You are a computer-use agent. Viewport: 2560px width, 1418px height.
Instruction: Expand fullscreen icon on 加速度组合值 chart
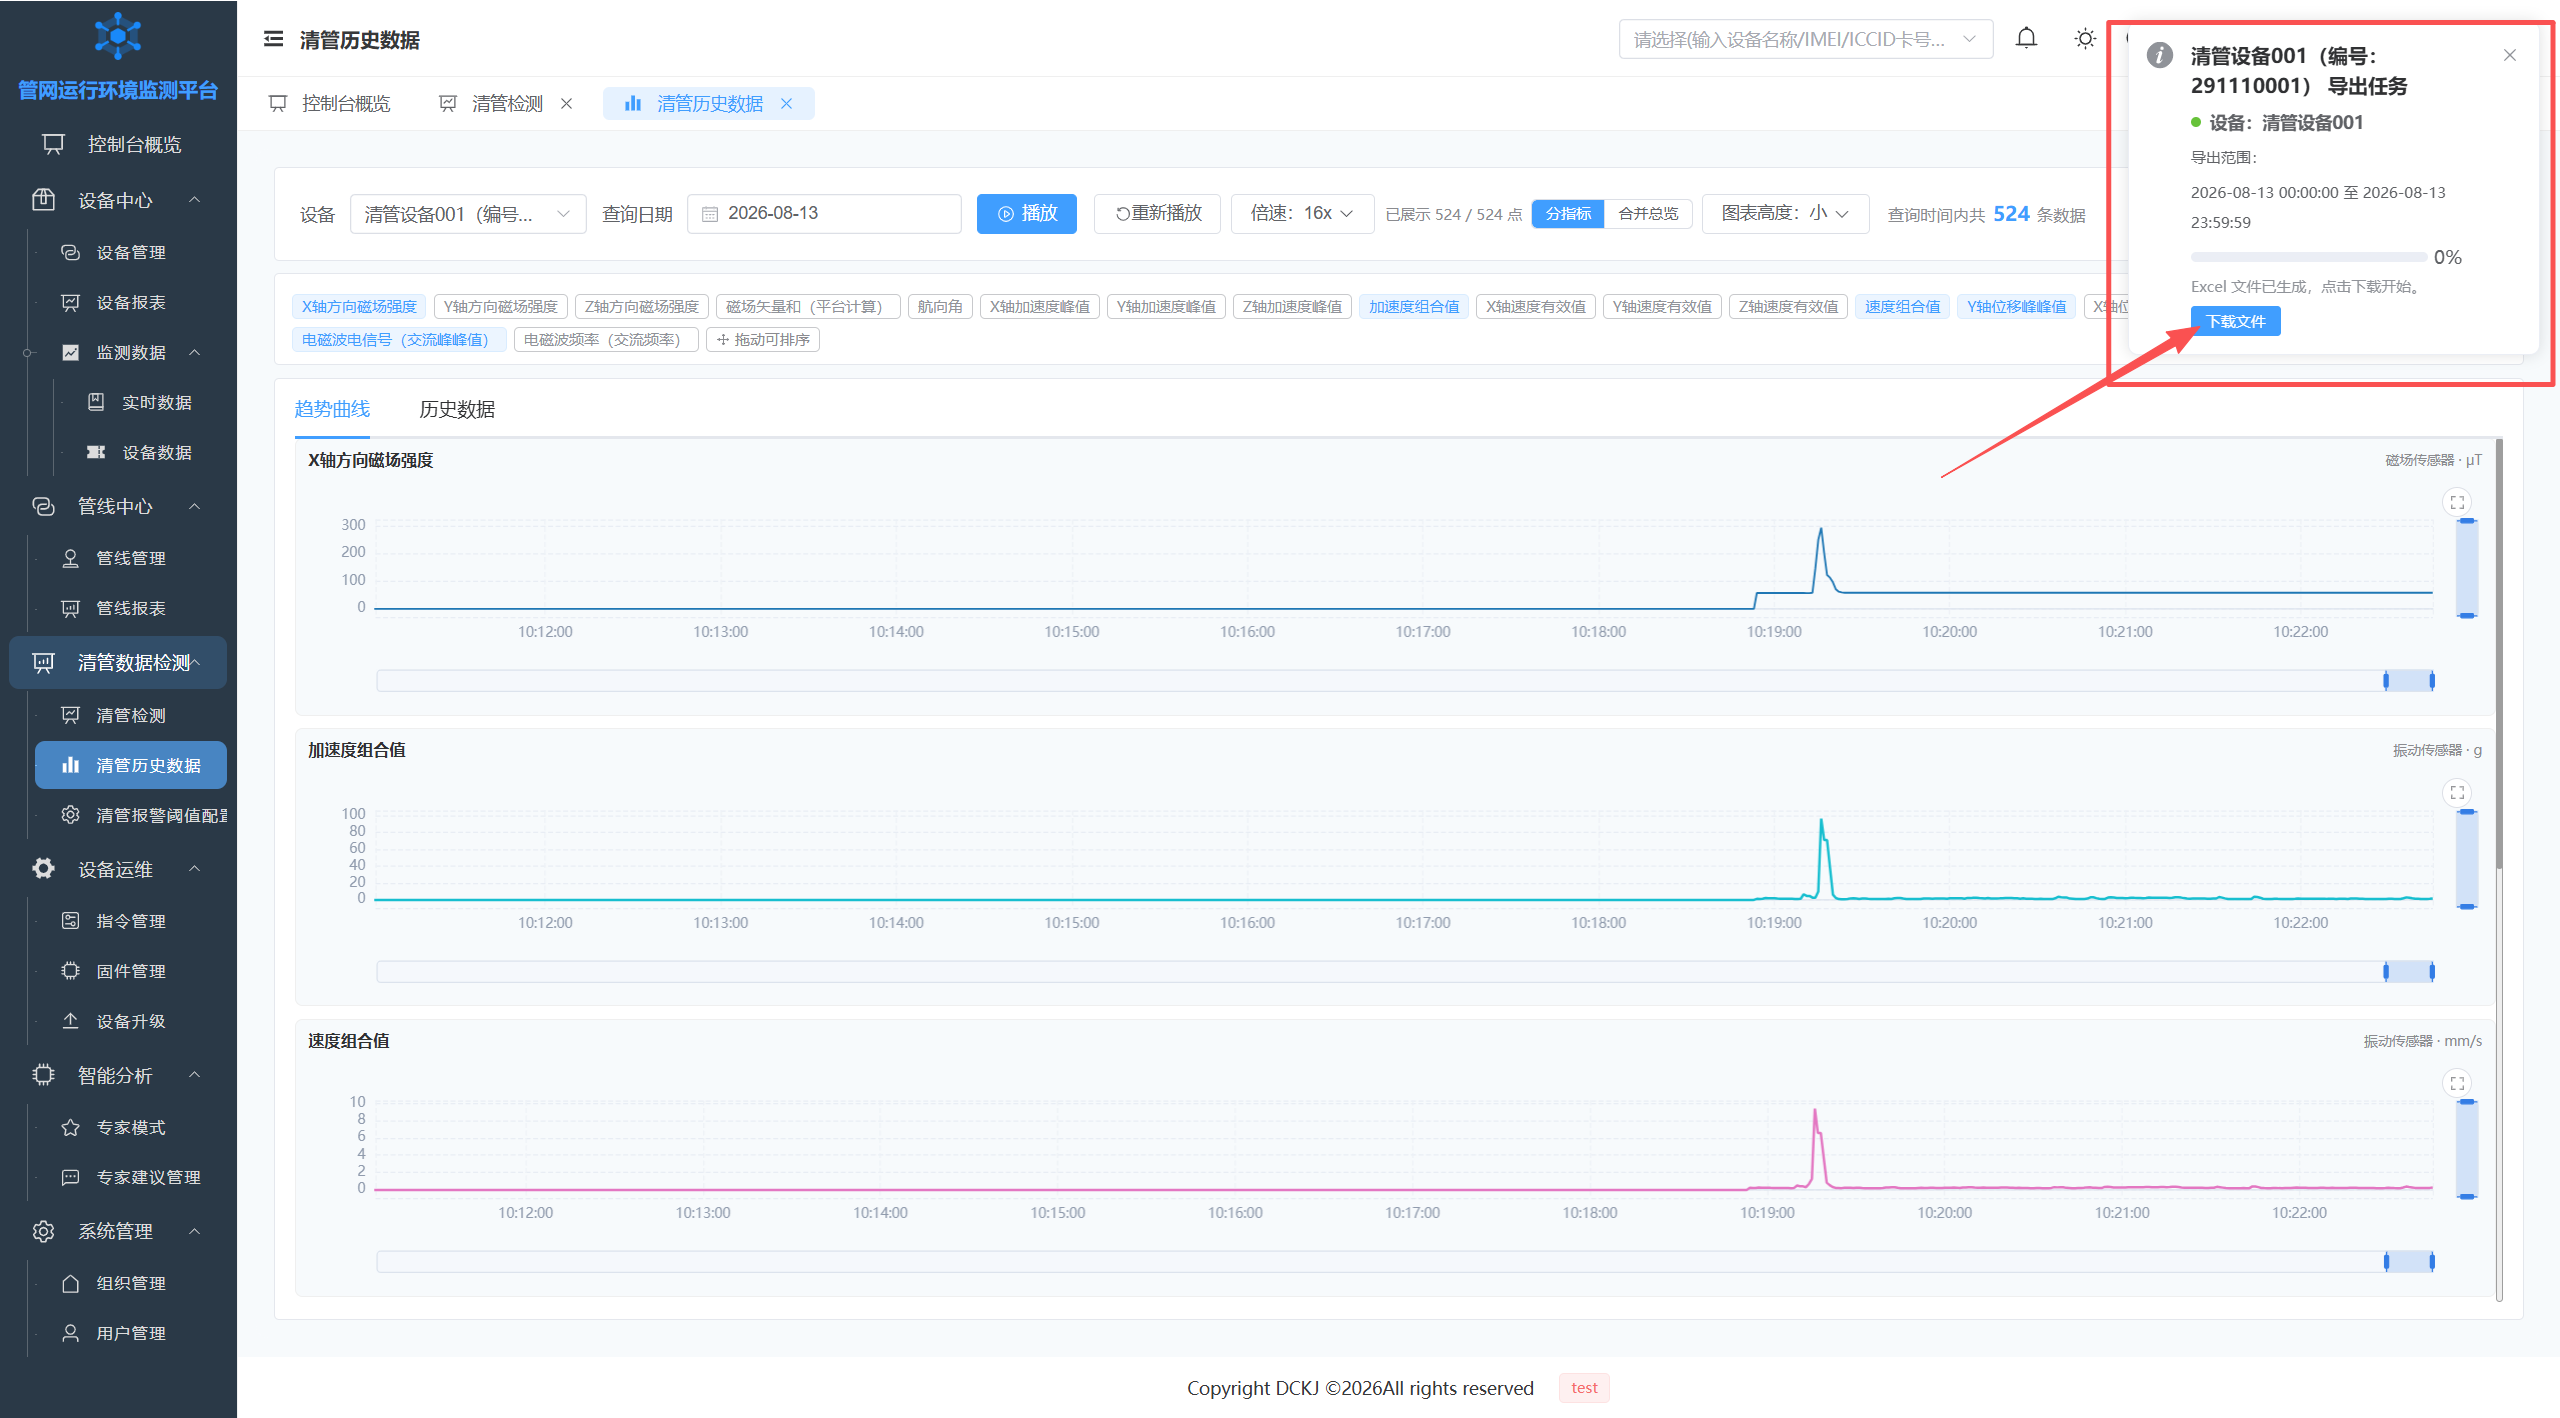2457,793
